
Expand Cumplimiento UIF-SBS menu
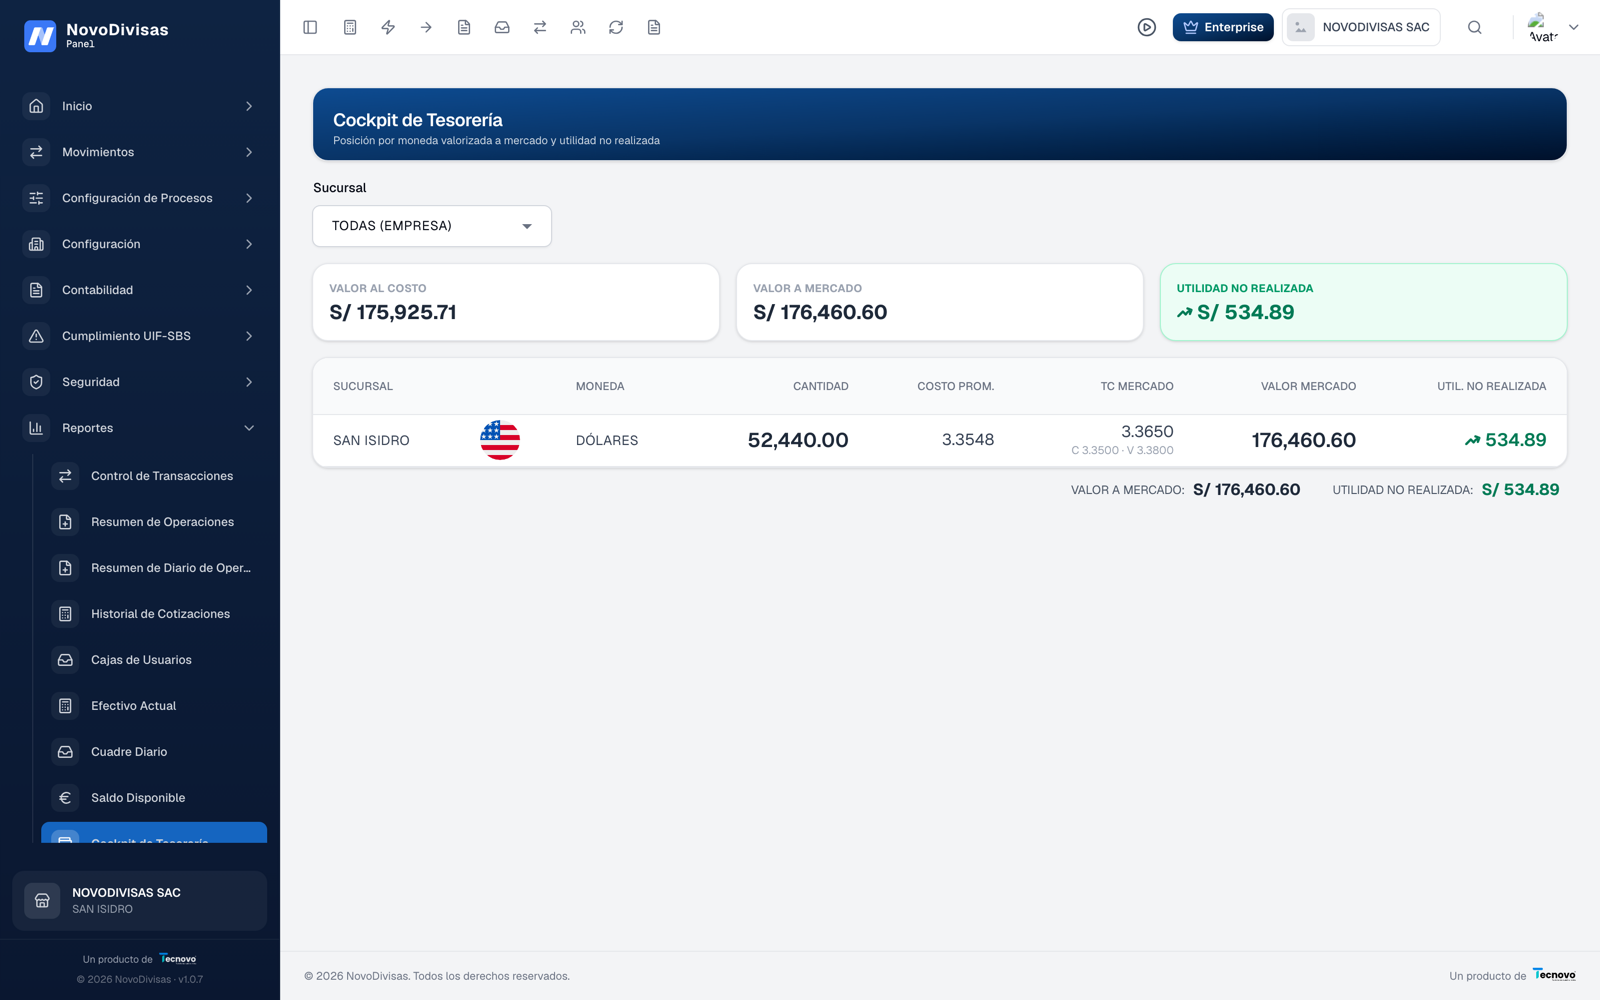coord(140,336)
